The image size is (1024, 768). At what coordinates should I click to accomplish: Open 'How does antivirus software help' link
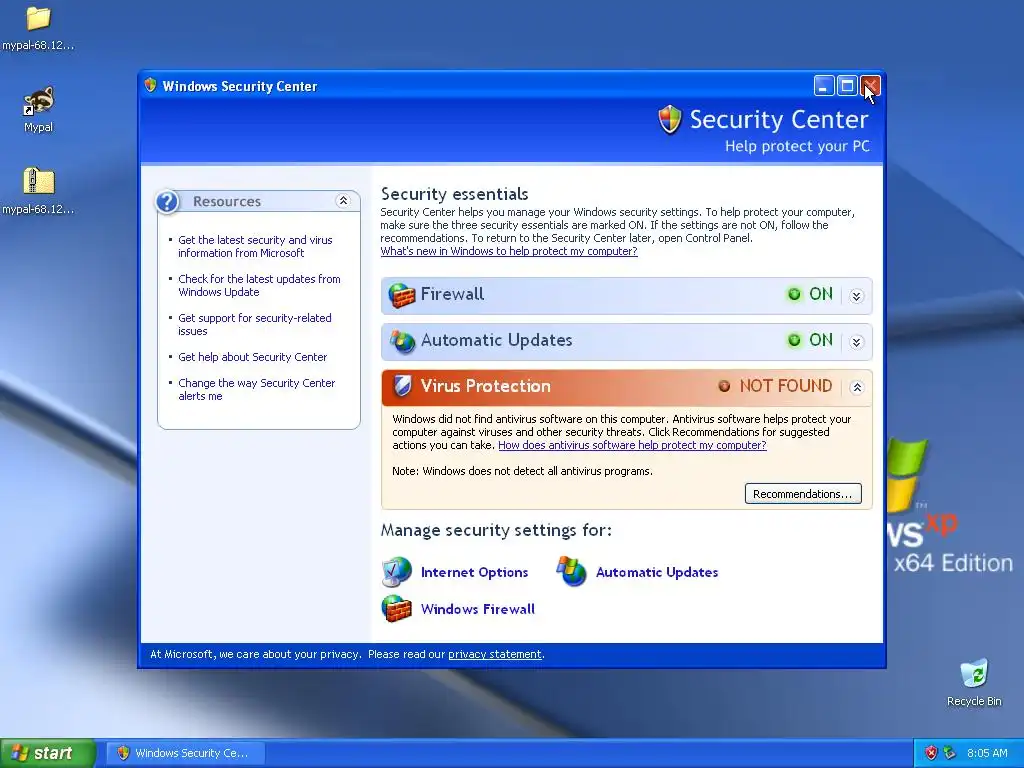632,445
